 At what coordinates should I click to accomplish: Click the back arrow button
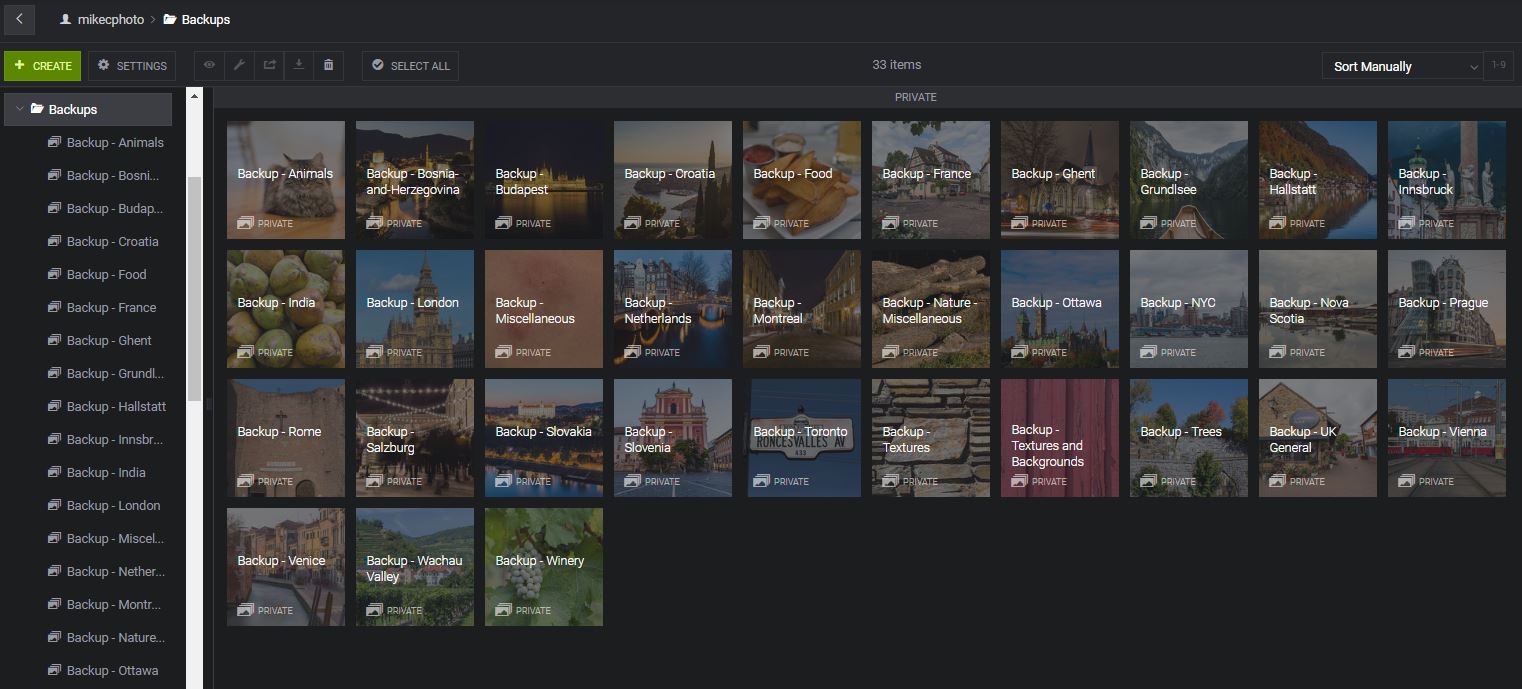tap(19, 19)
